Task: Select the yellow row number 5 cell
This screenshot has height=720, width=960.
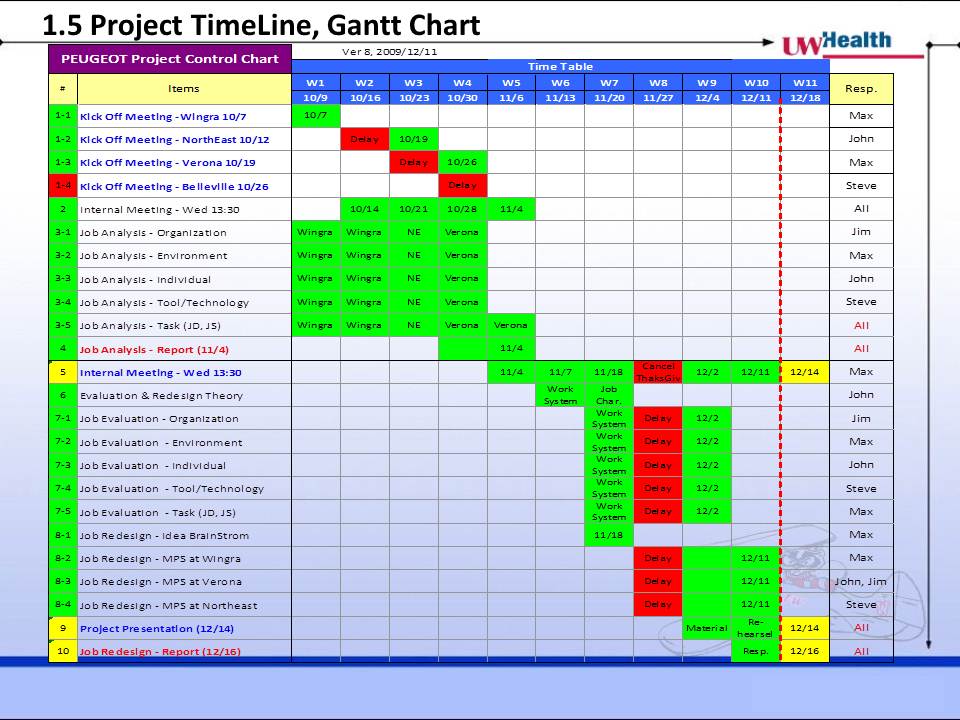Action: (63, 372)
